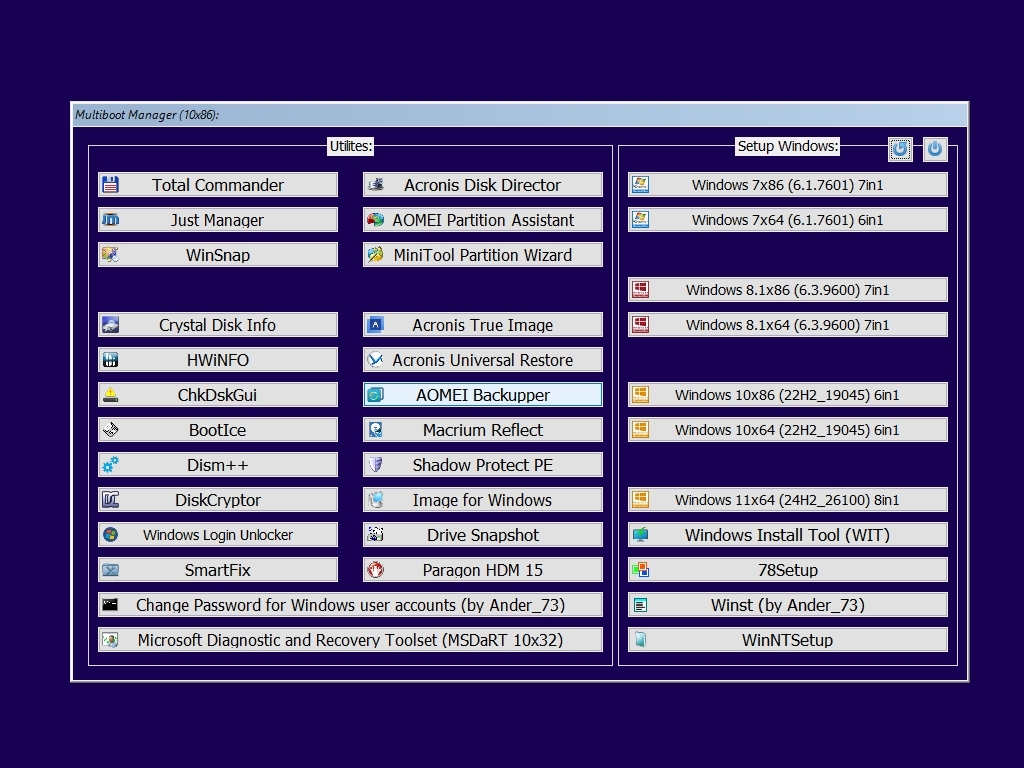Viewport: 1024px width, 768px height.
Task: Choose Windows 10x64 (22H2_19045) 6in1
Action: [x=788, y=430]
